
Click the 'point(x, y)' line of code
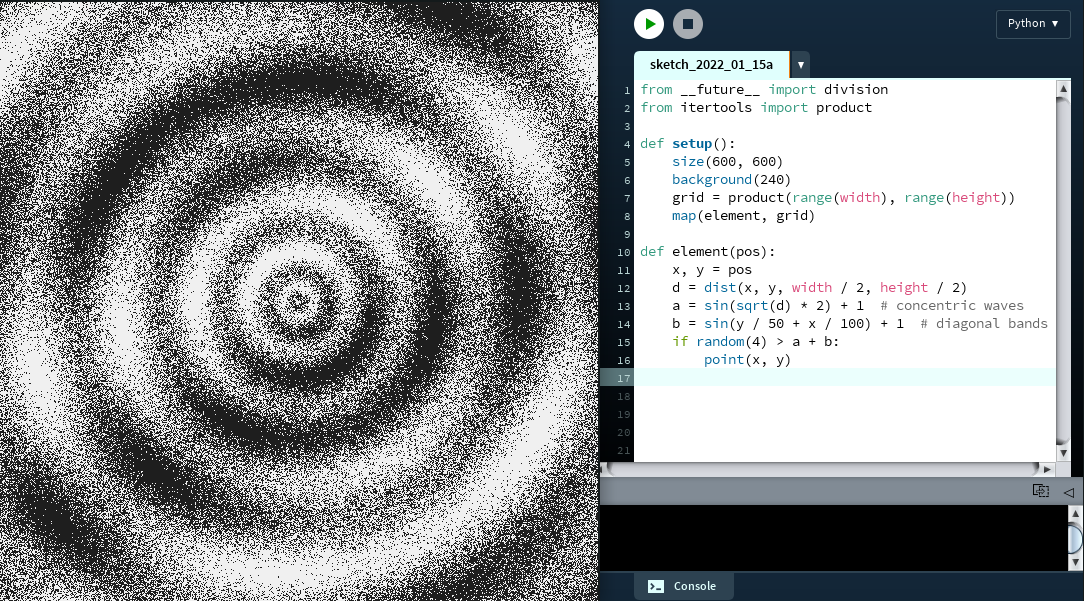(747, 359)
